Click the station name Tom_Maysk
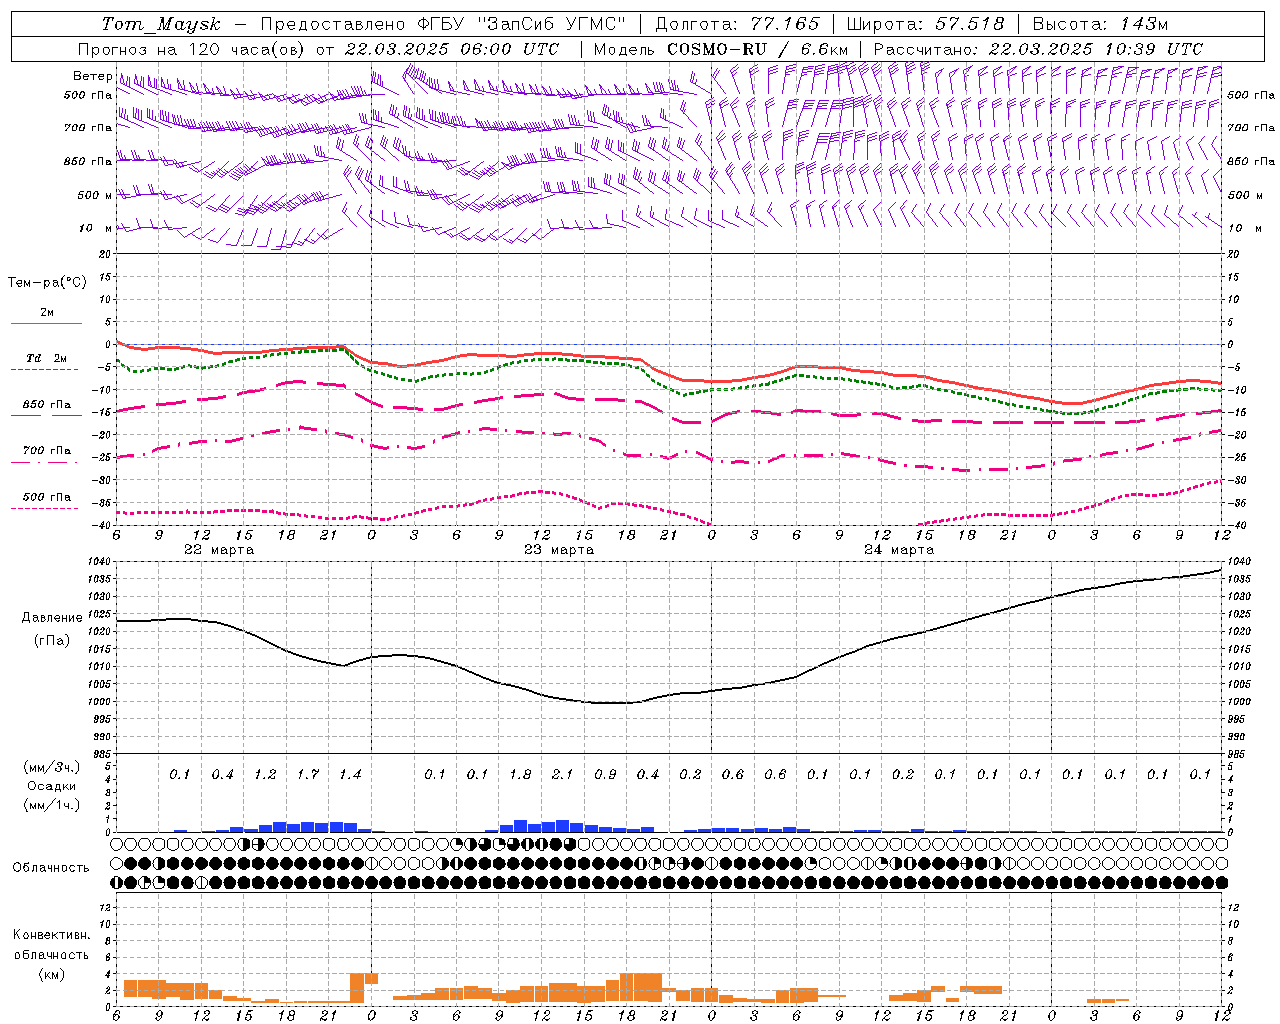The width and height of the screenshot is (1280, 1024). (161, 24)
